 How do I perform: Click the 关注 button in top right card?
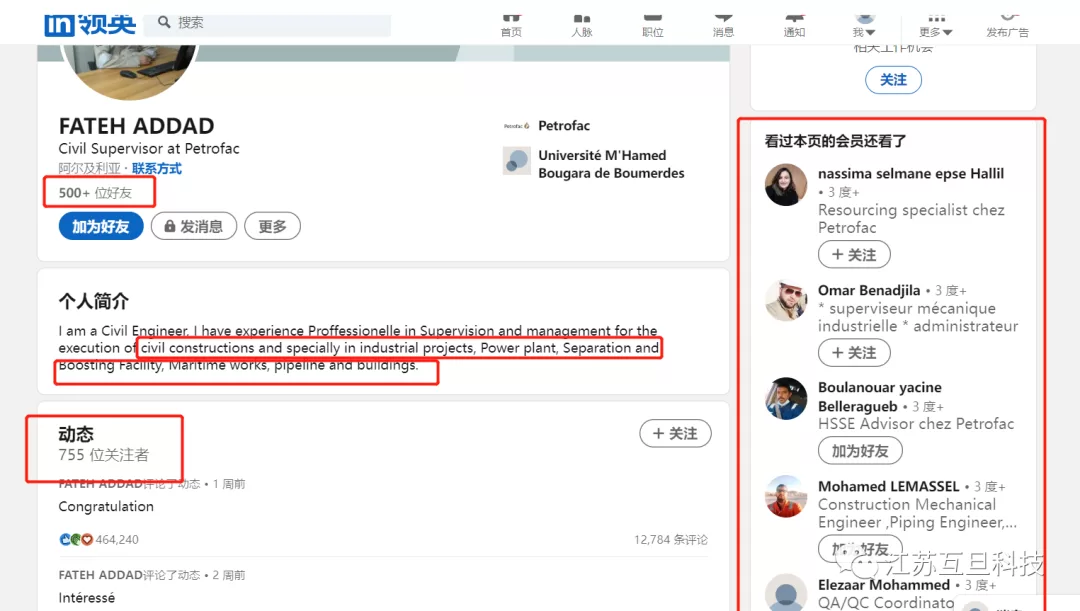(x=893, y=80)
